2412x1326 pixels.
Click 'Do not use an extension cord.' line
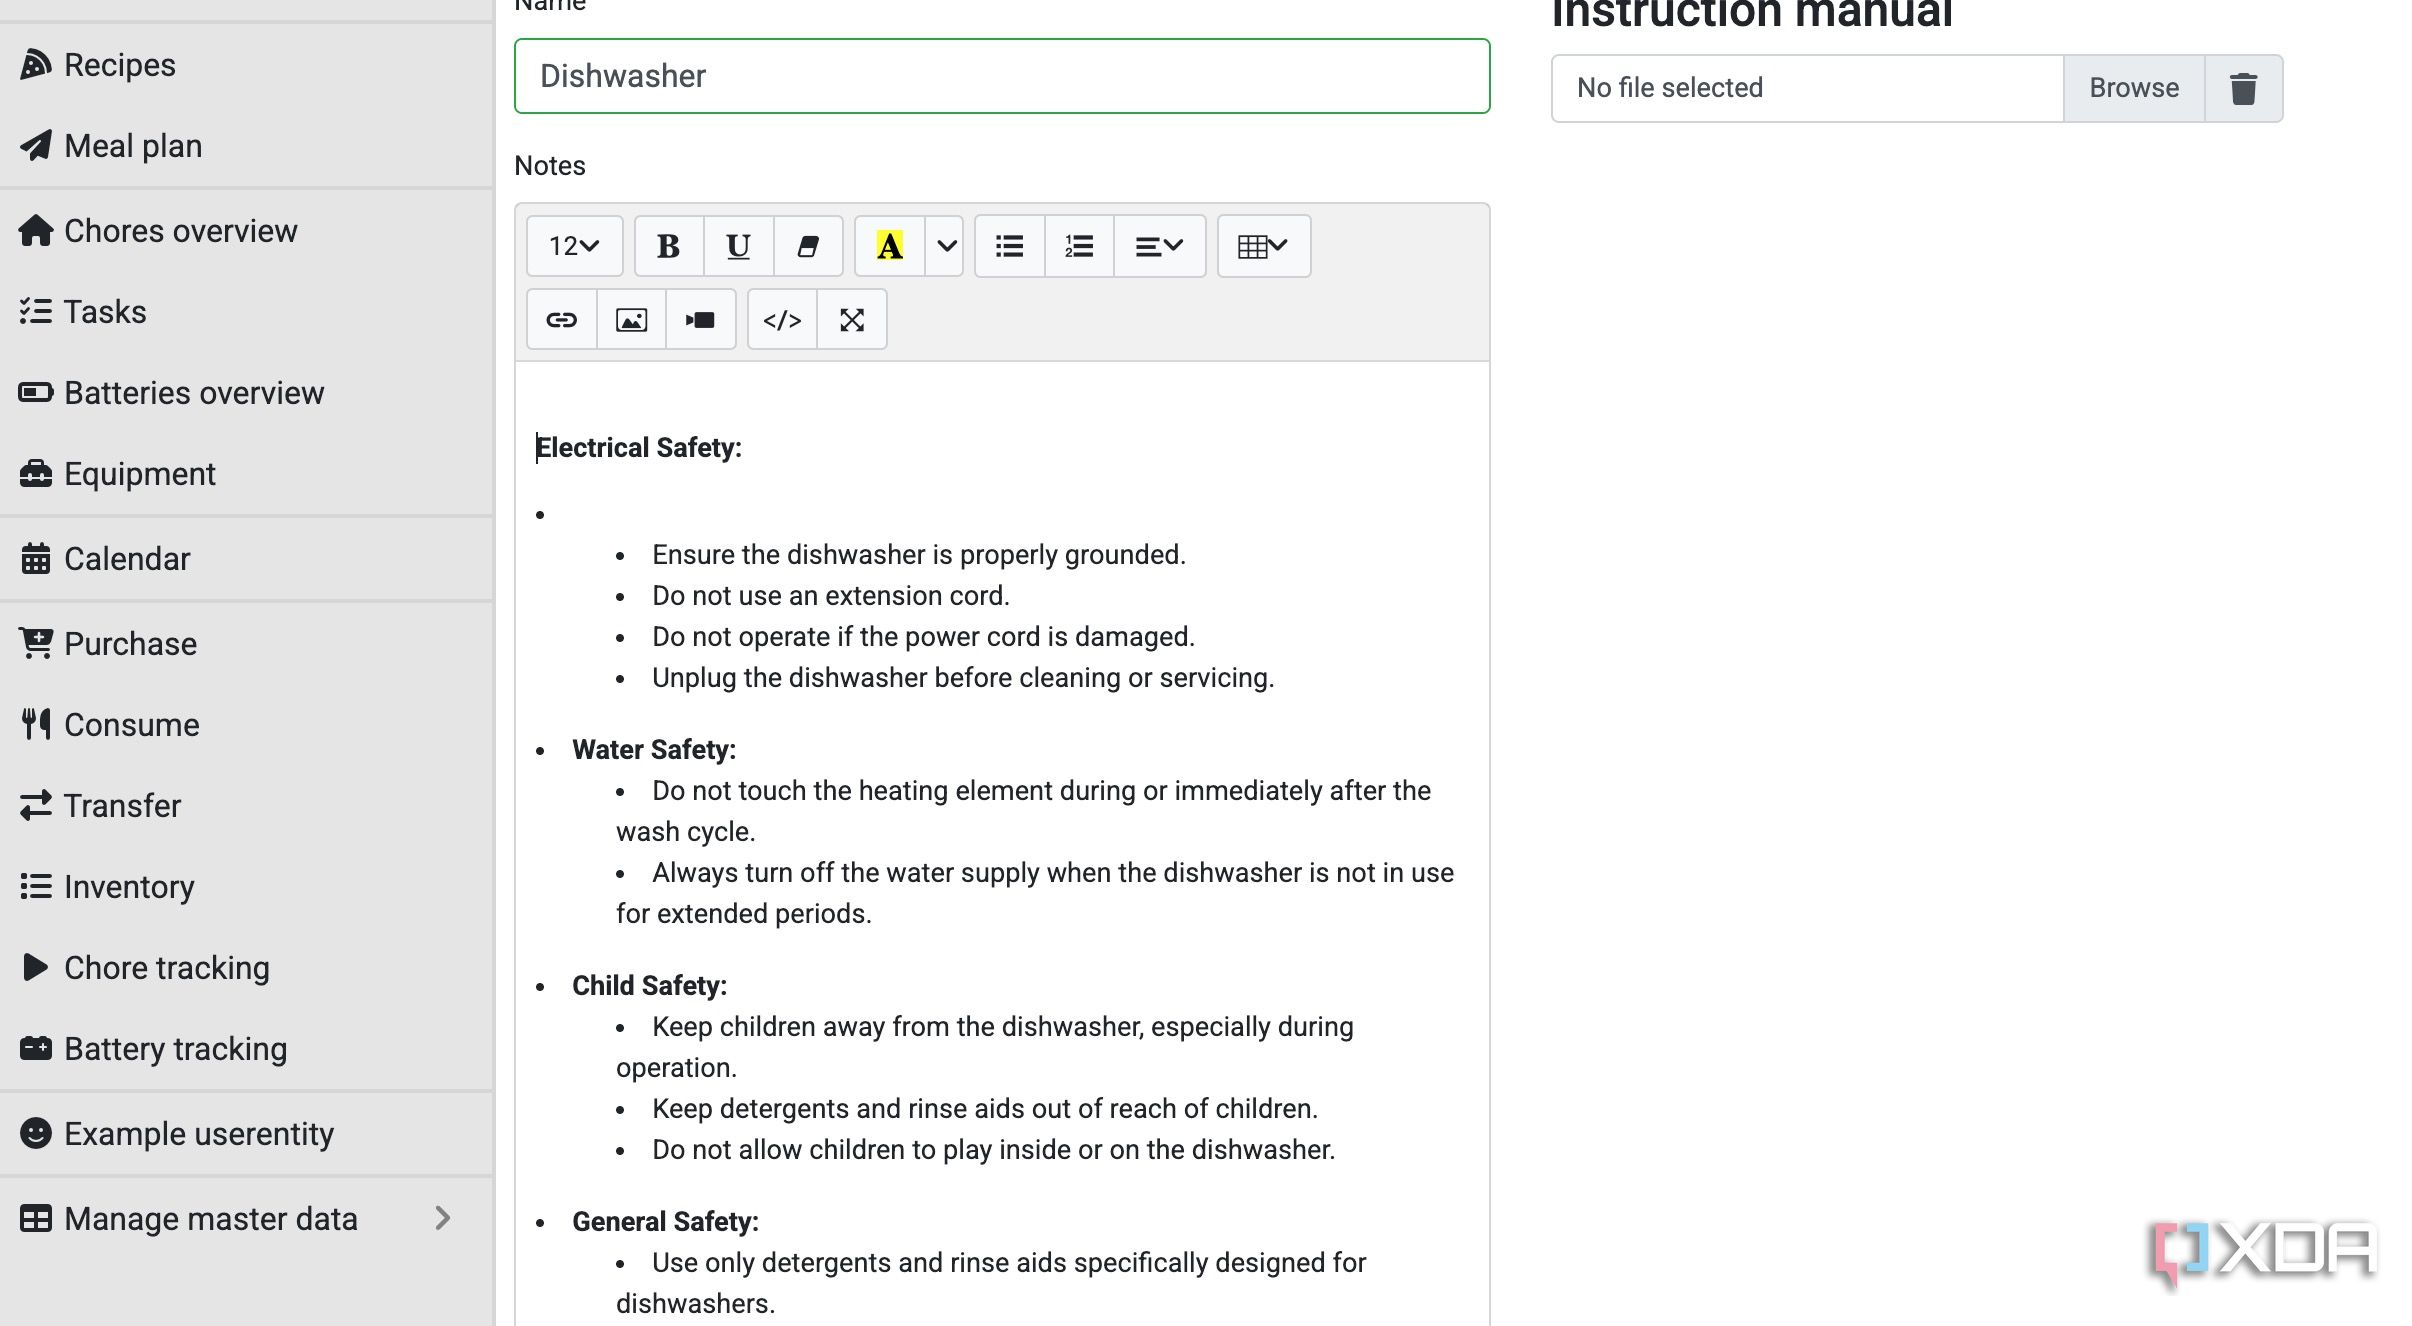(831, 596)
